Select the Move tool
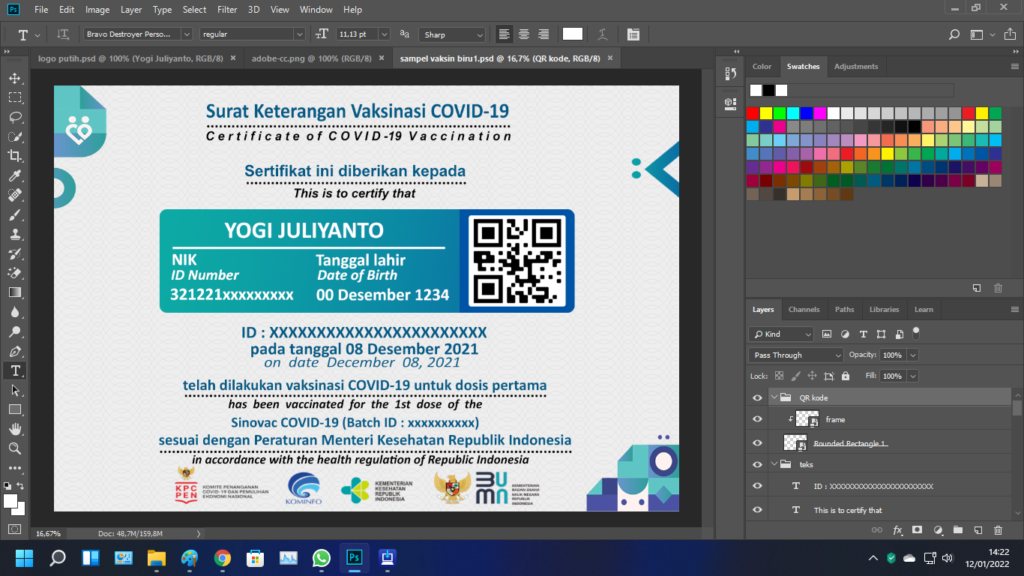The width and height of the screenshot is (1024, 576). 15,78
